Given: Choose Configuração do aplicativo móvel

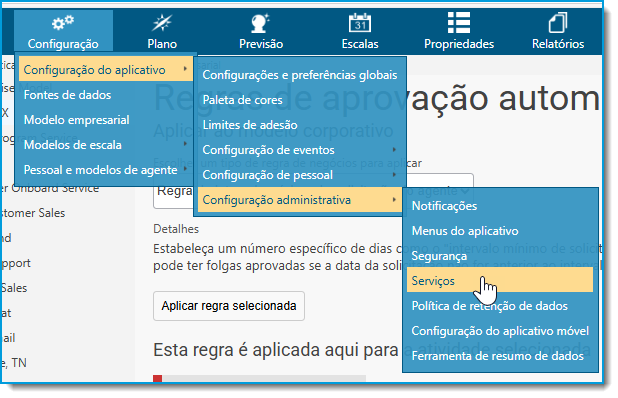Looking at the screenshot, I should click(500, 331).
